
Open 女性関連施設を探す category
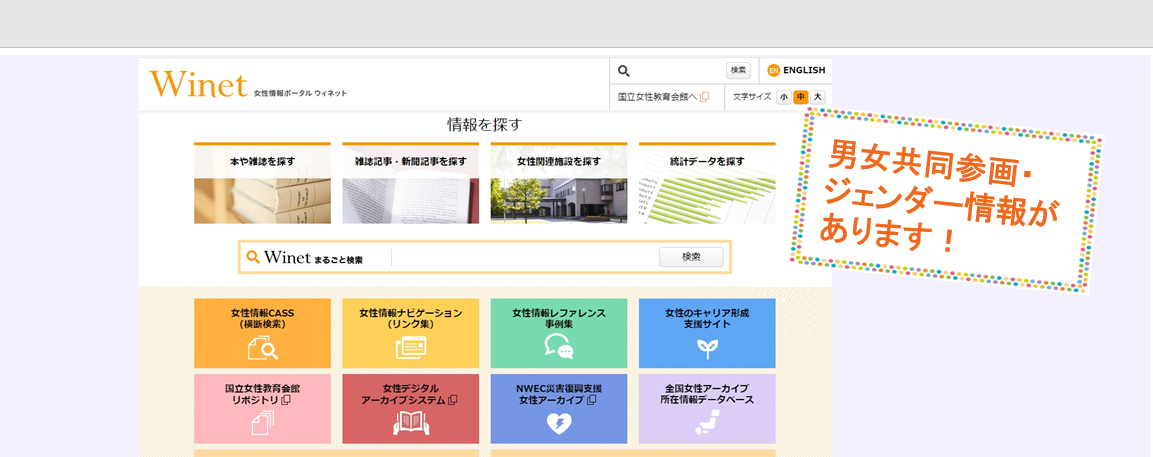(x=559, y=183)
